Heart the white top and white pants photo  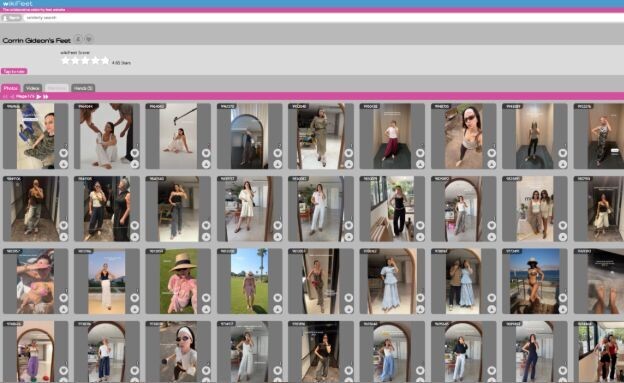[x=349, y=225]
